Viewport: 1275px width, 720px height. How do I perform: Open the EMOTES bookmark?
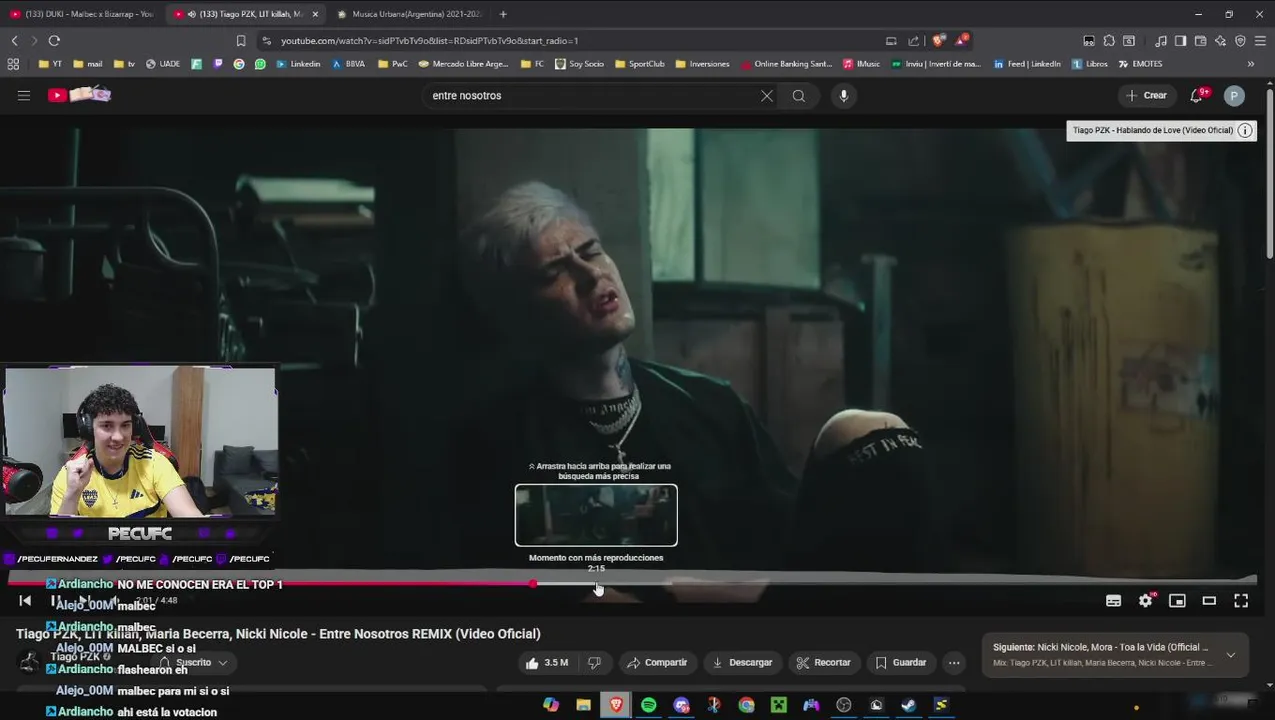click(x=1140, y=64)
